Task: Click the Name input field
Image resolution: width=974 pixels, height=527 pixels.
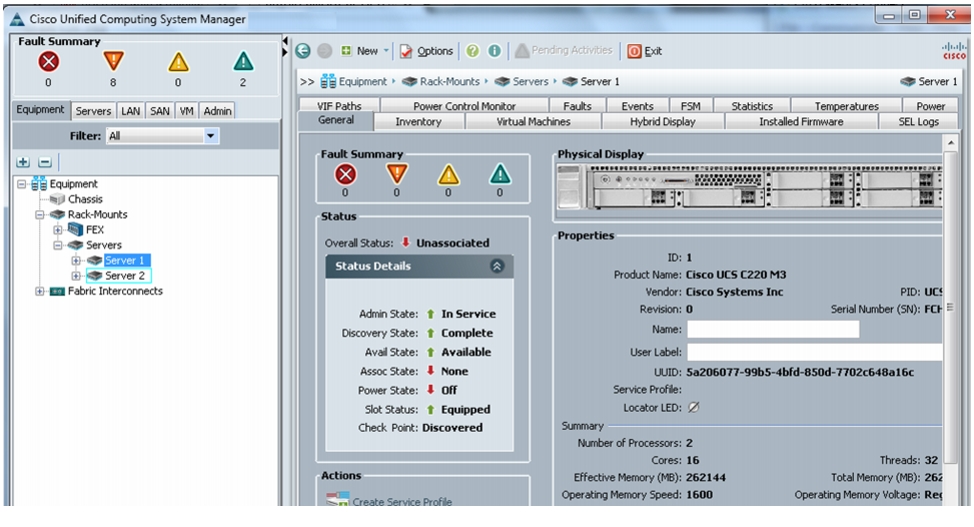Action: (x=773, y=329)
